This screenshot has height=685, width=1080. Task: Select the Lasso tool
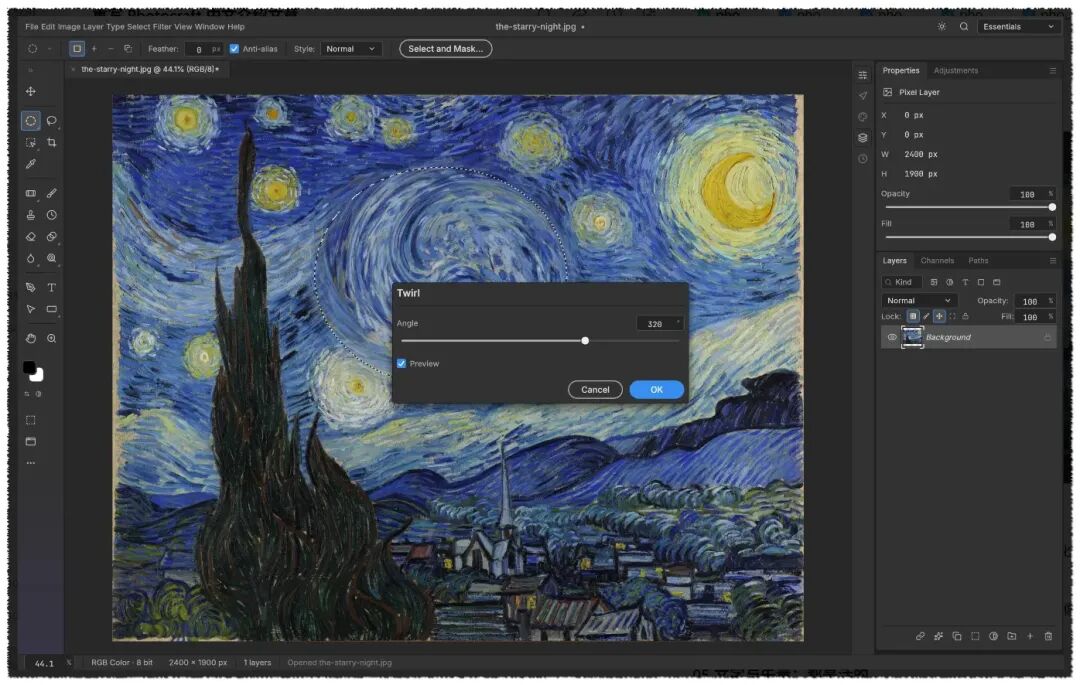point(52,121)
